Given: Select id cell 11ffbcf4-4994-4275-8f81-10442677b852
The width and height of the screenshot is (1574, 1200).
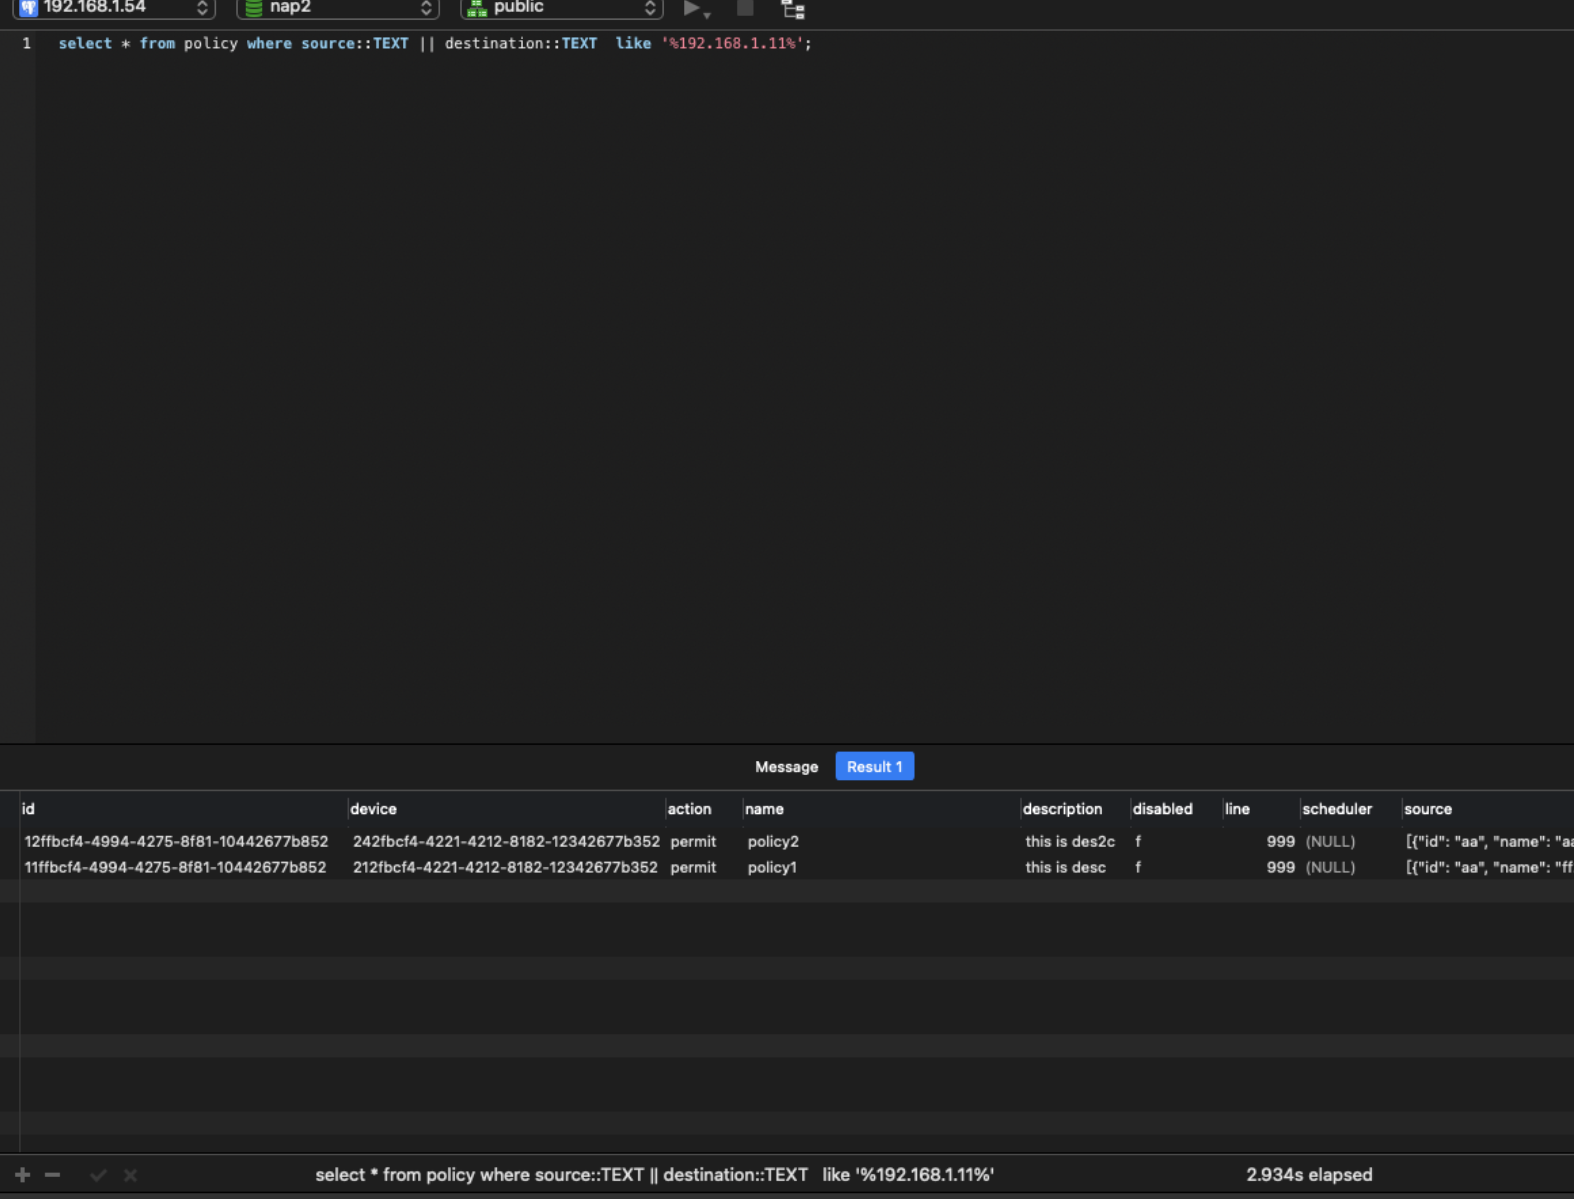Looking at the screenshot, I should [x=175, y=868].
